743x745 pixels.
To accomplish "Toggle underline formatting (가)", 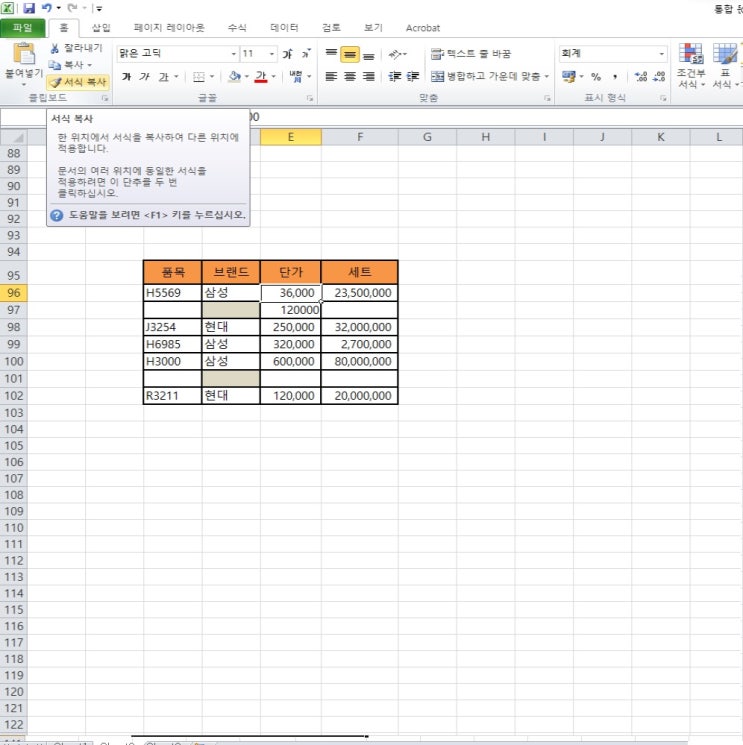I will [163, 76].
